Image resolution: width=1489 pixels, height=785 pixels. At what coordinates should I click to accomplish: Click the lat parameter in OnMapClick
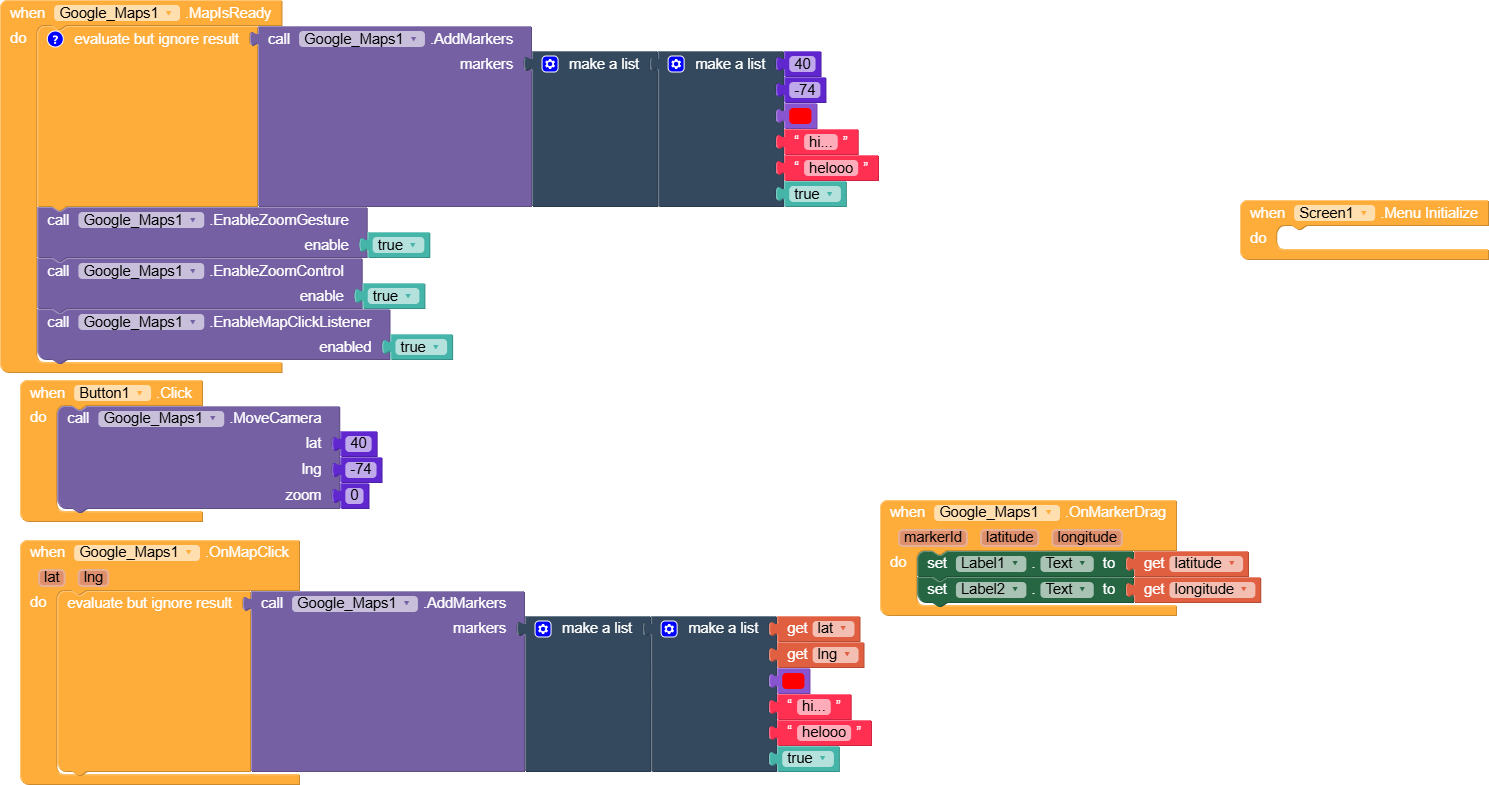click(52, 578)
